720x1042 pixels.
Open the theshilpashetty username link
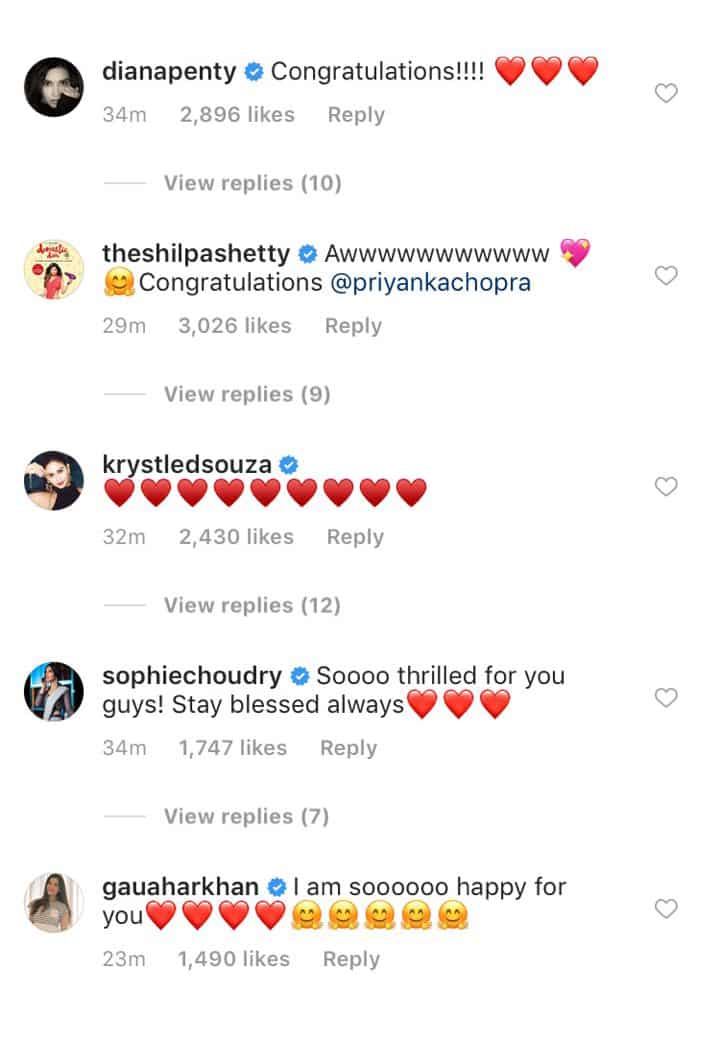click(x=196, y=253)
